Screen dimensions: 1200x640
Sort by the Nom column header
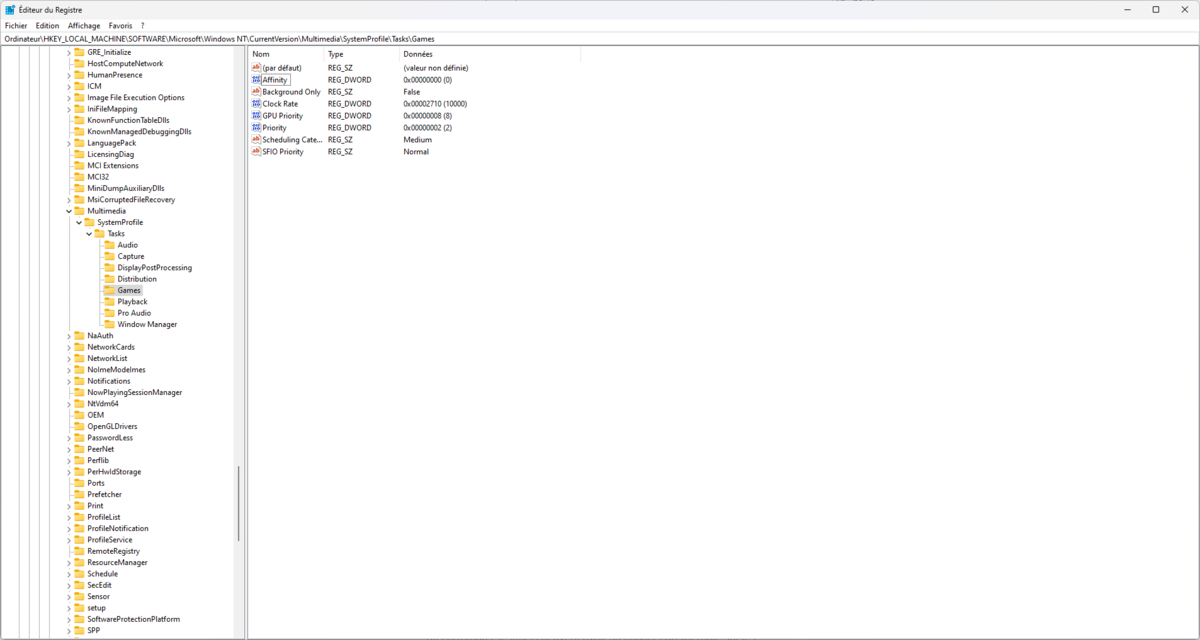tap(286, 54)
